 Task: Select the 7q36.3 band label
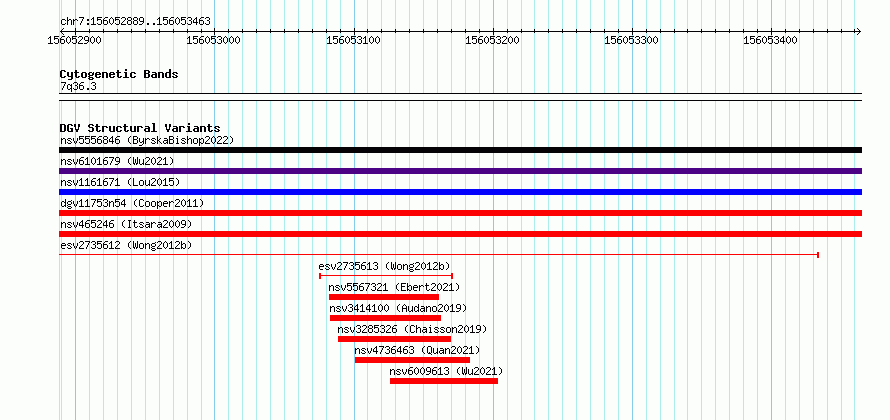(78, 87)
